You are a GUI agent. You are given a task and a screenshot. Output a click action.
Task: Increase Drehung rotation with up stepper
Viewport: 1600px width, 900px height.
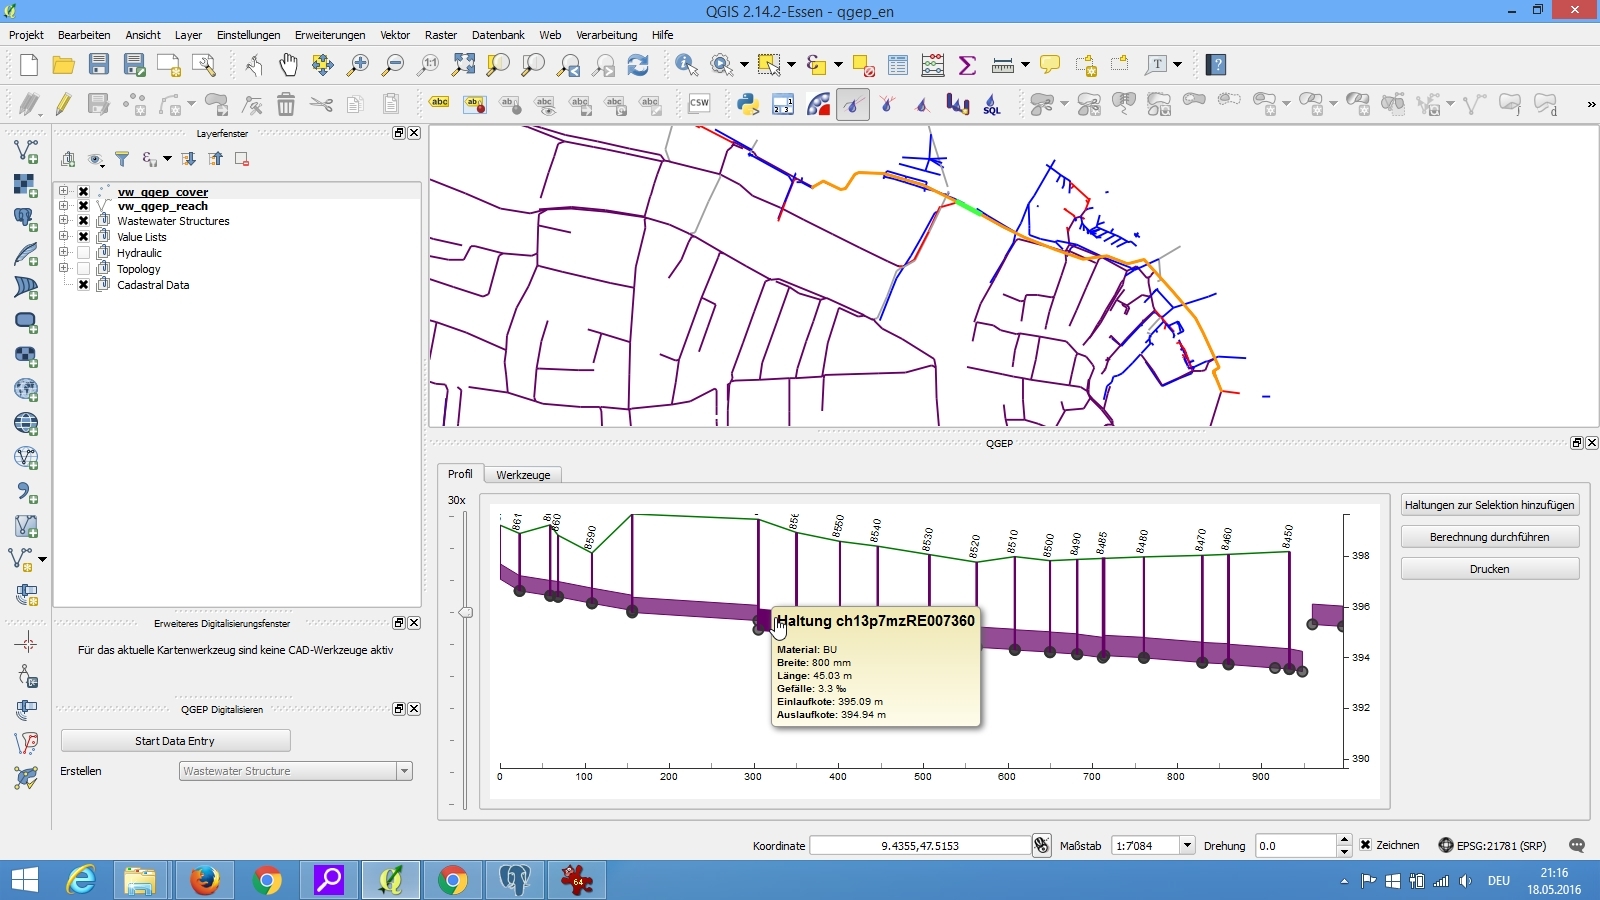coord(1344,840)
